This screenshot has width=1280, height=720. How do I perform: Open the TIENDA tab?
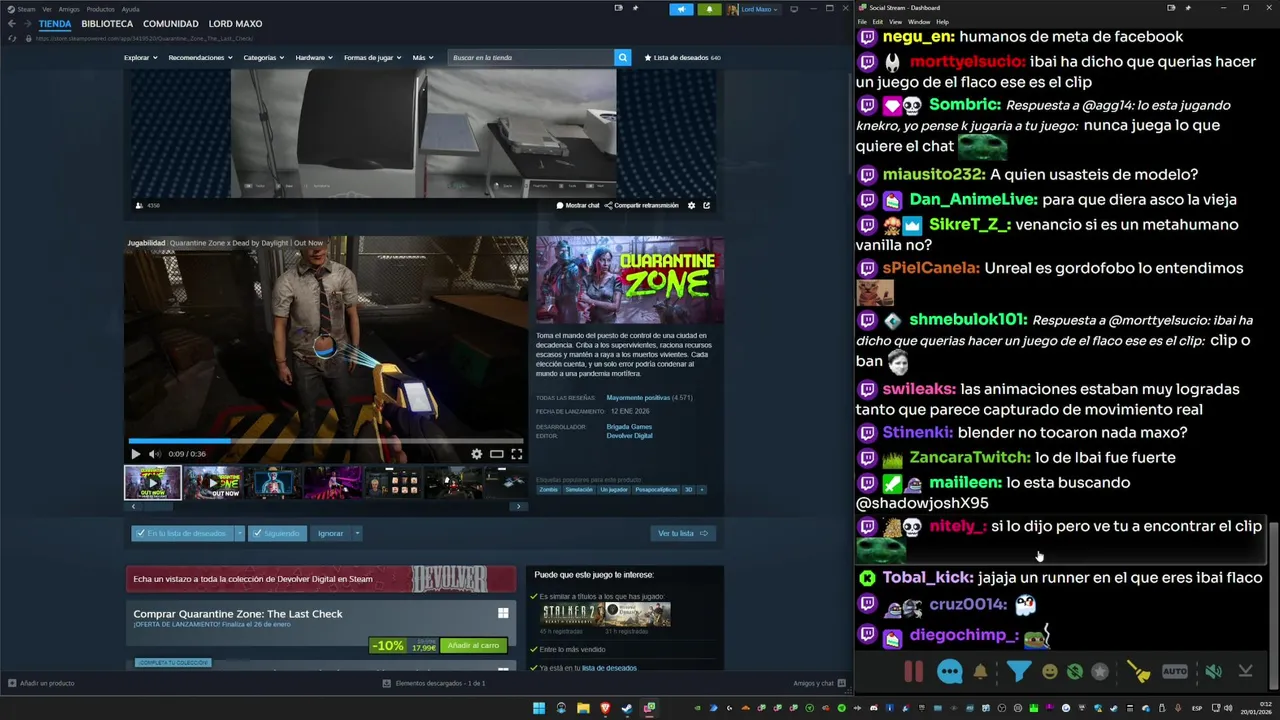point(55,24)
